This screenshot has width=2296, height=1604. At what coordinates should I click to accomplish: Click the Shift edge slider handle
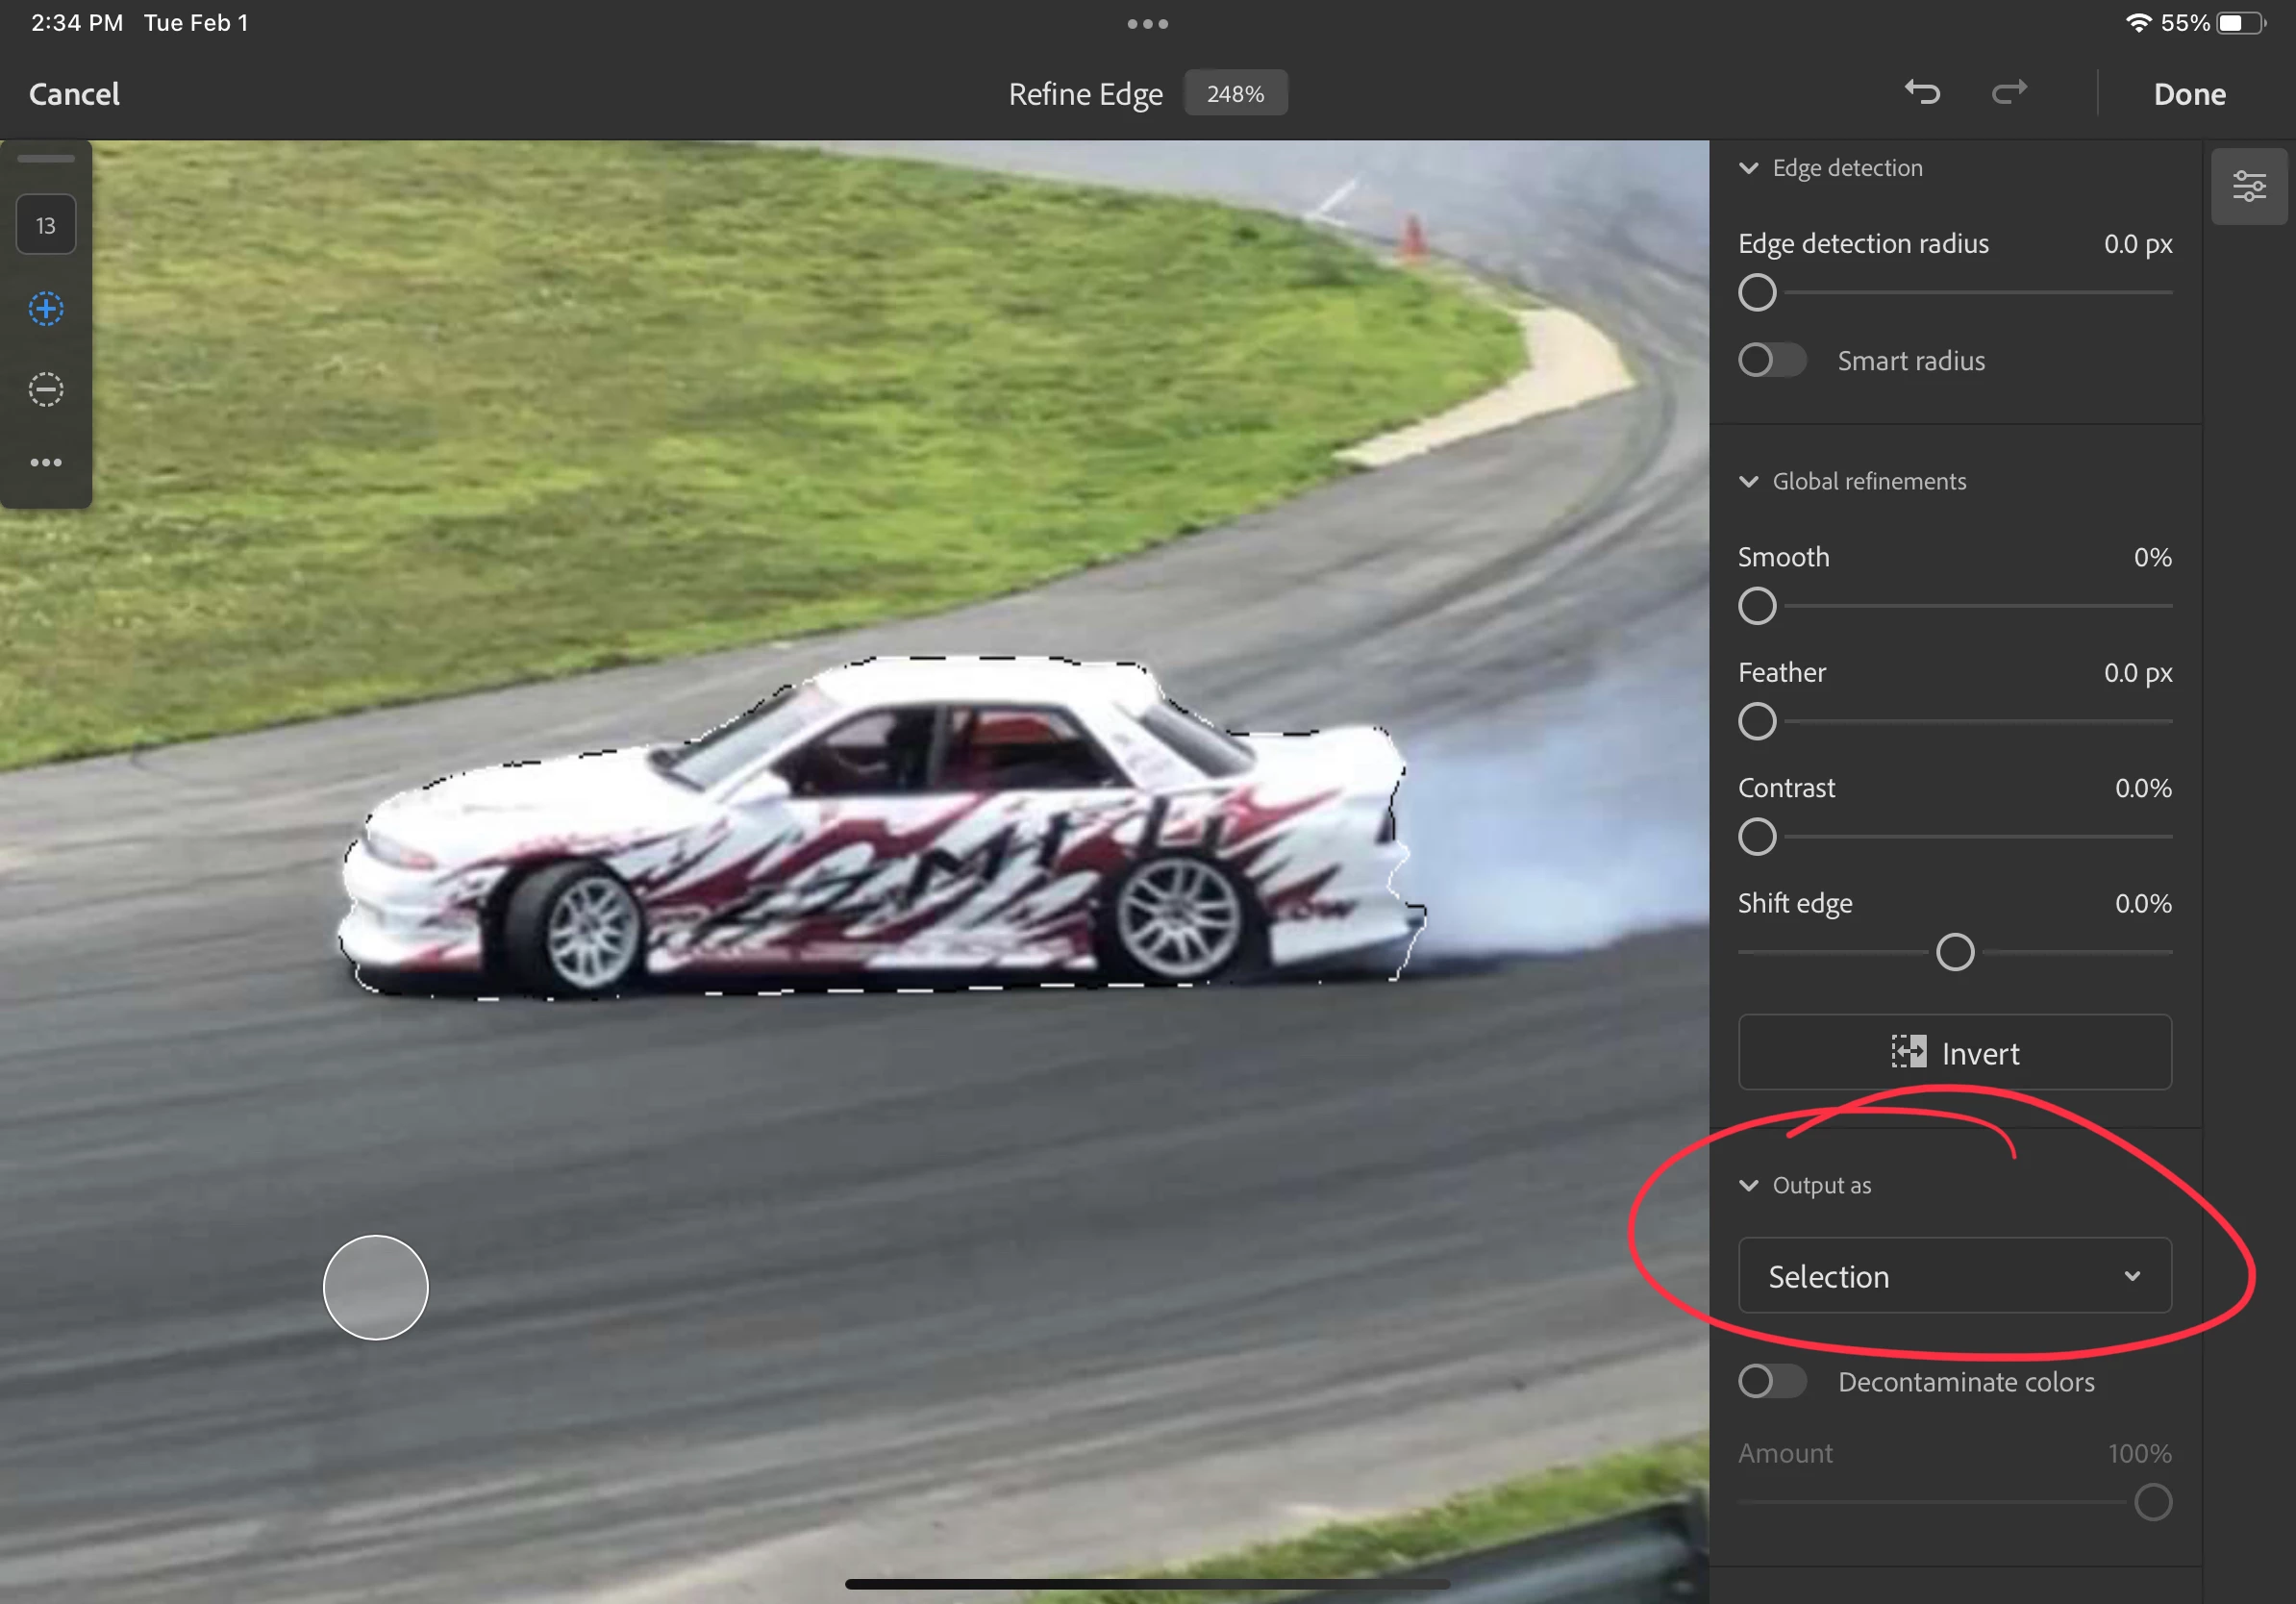[x=1954, y=952]
